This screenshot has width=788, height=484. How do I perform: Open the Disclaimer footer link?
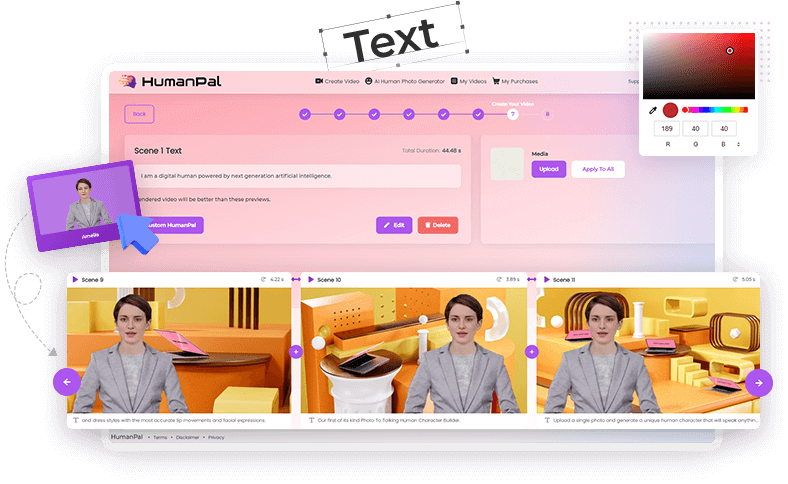point(187,437)
